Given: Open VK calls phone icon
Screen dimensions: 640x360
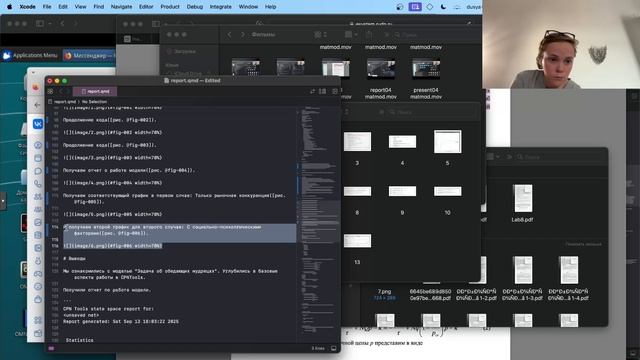Looking at the screenshot, I should (x=38, y=184).
